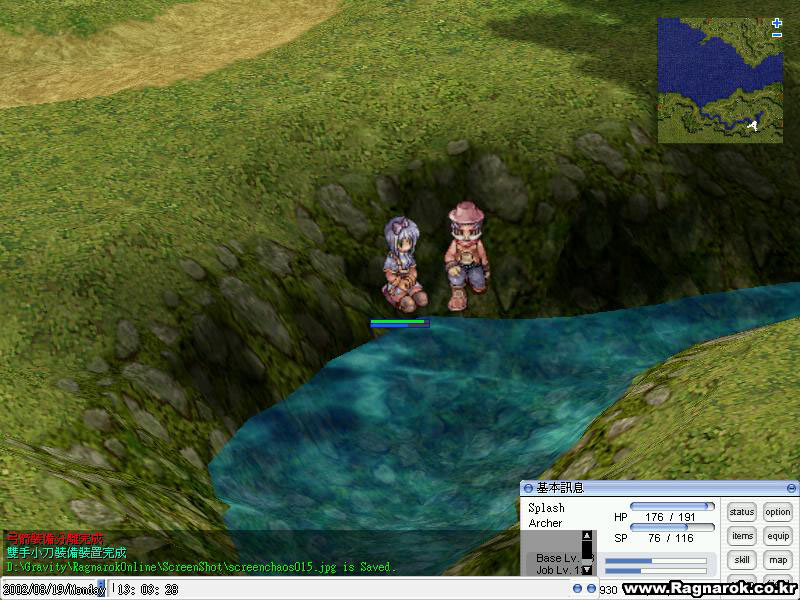The height and width of the screenshot is (600, 800).
Task: Zoom in the minimap with the plus icon
Action: [777, 23]
